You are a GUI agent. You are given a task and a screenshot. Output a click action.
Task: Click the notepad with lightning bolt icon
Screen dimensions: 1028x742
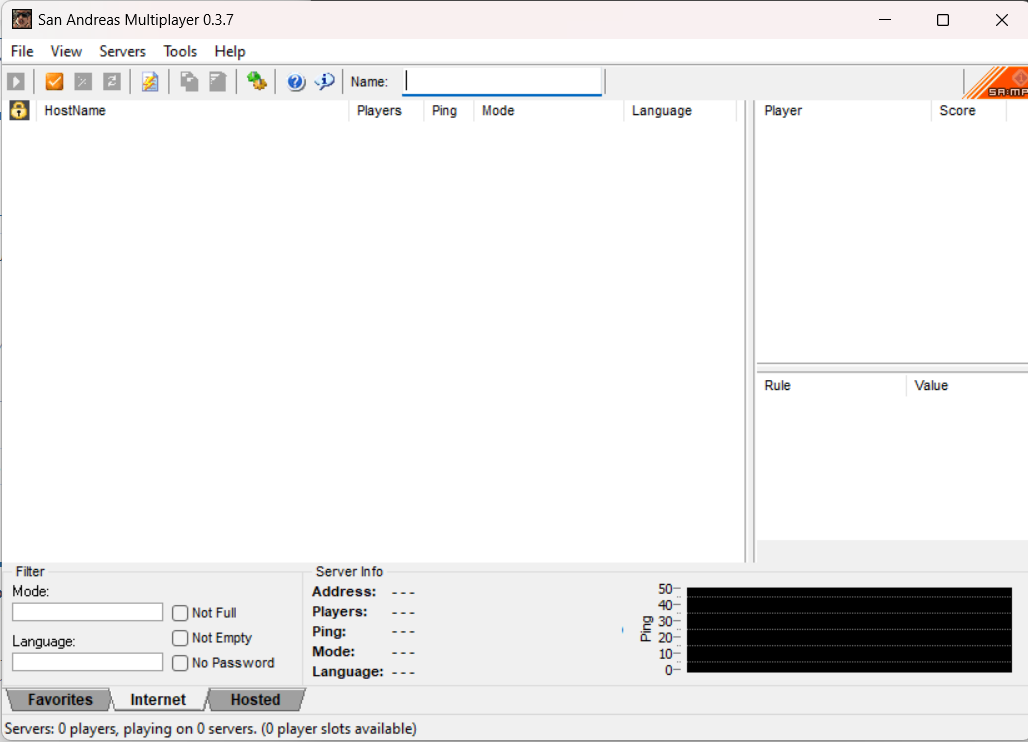(x=150, y=82)
